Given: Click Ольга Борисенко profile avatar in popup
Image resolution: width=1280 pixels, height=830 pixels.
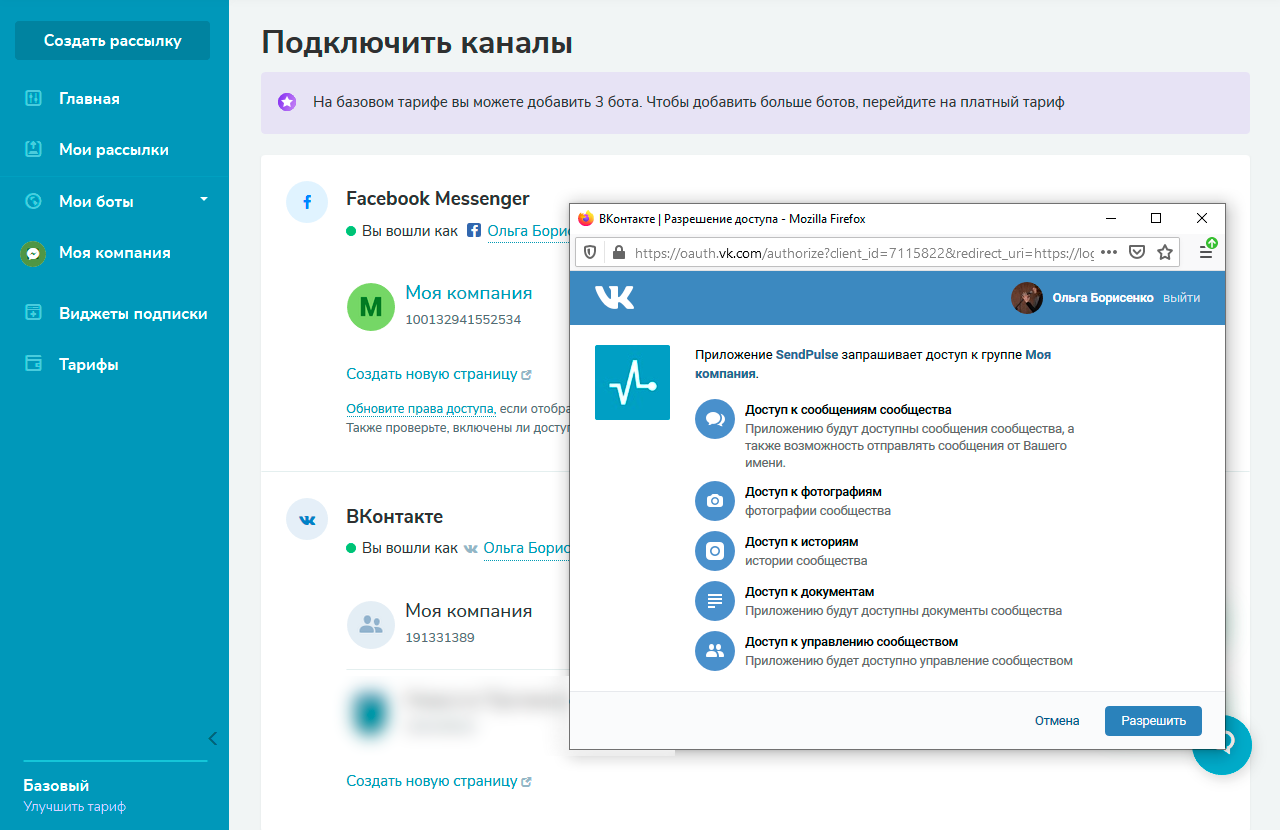Looking at the screenshot, I should (1027, 297).
